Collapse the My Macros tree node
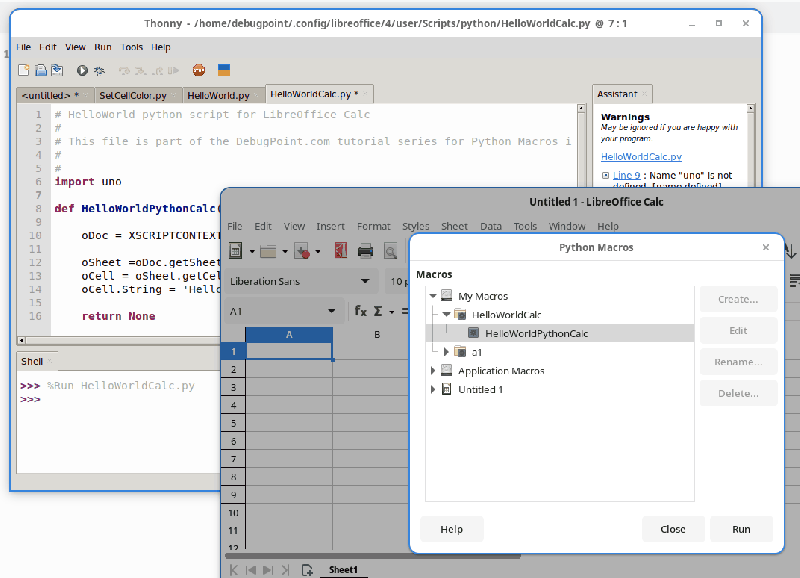This screenshot has width=800, height=578. click(433, 296)
